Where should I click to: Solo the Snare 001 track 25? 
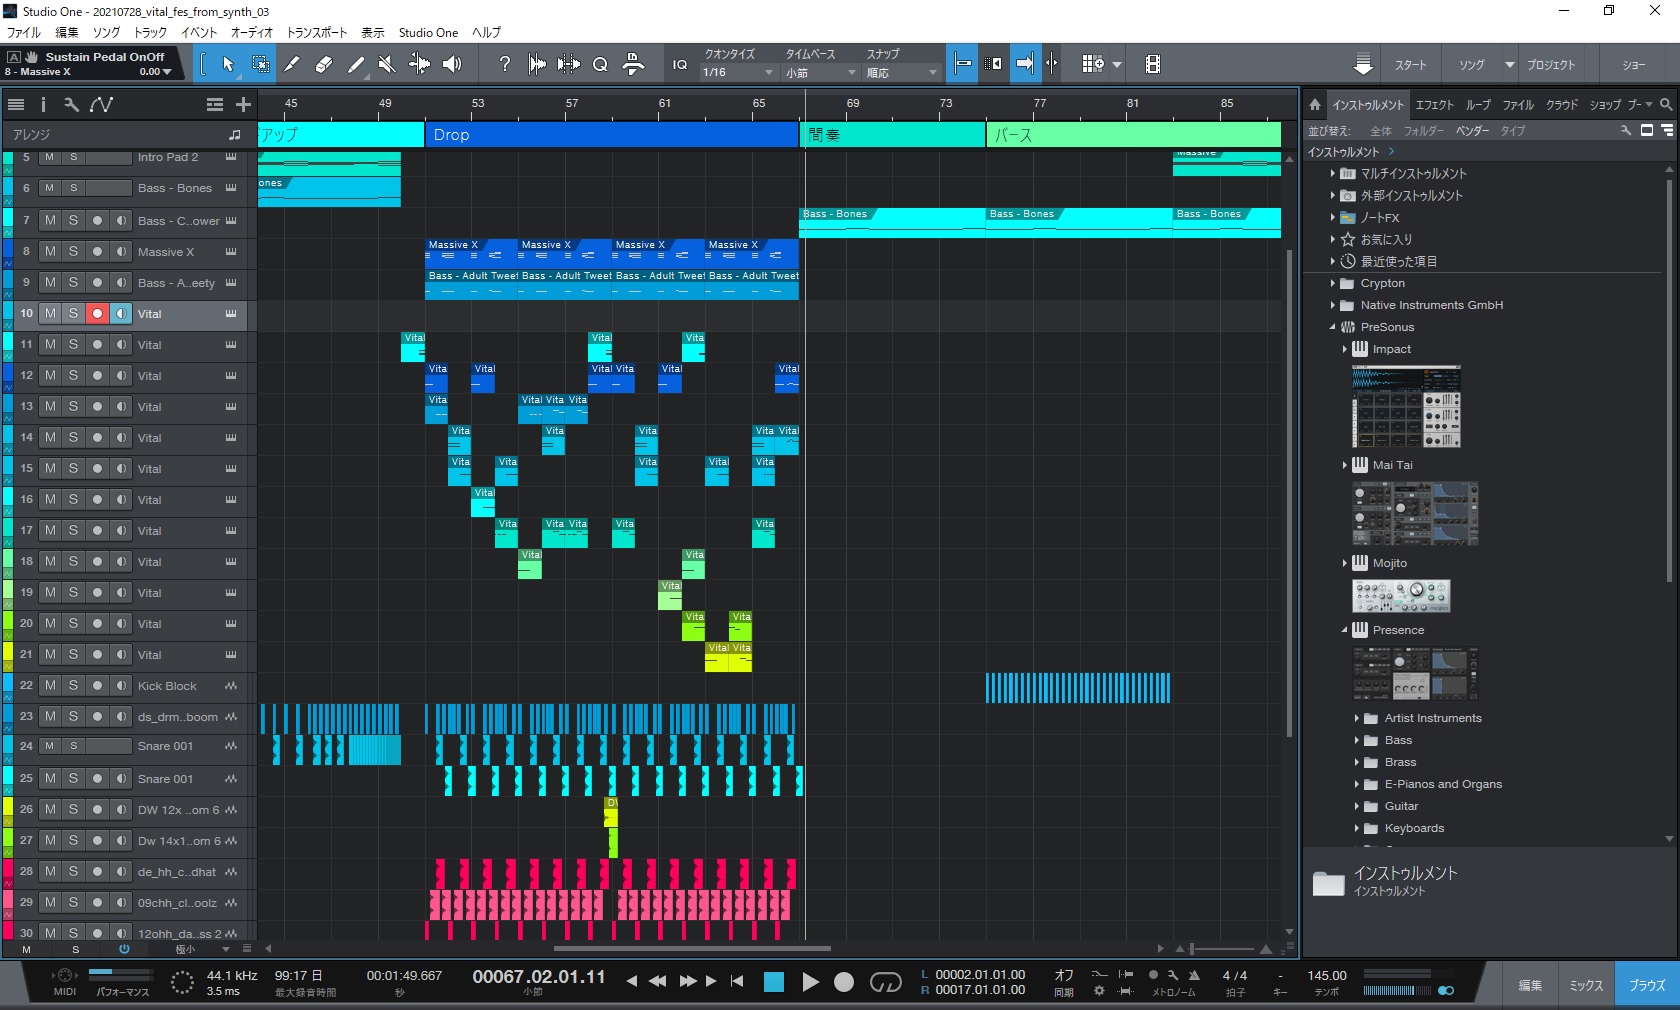tap(73, 778)
